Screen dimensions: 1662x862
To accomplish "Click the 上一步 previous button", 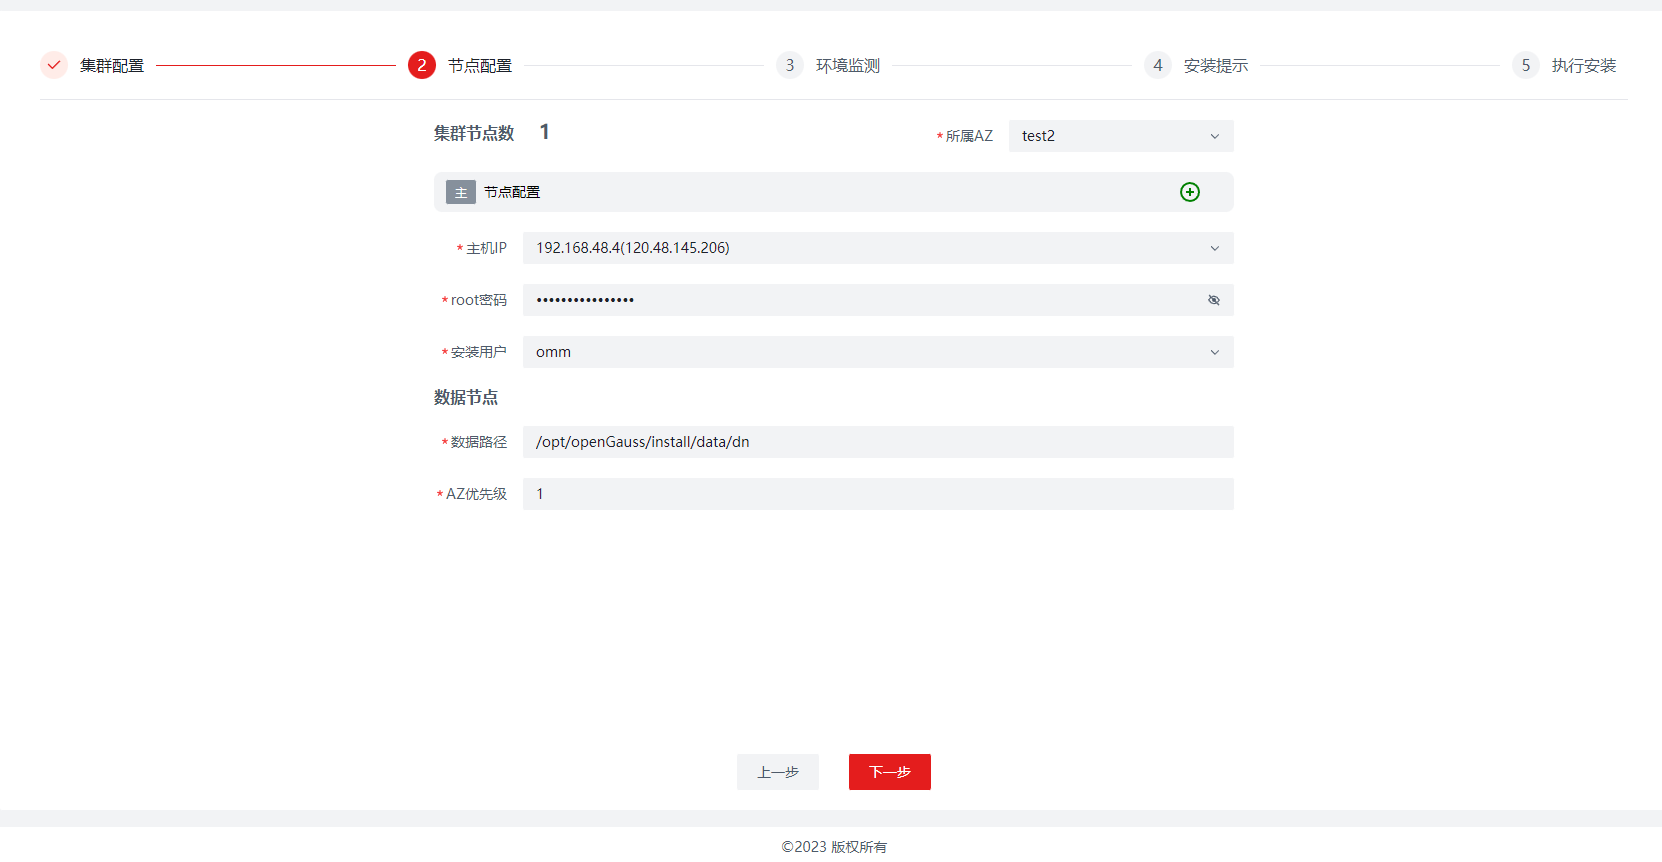I will click(777, 772).
